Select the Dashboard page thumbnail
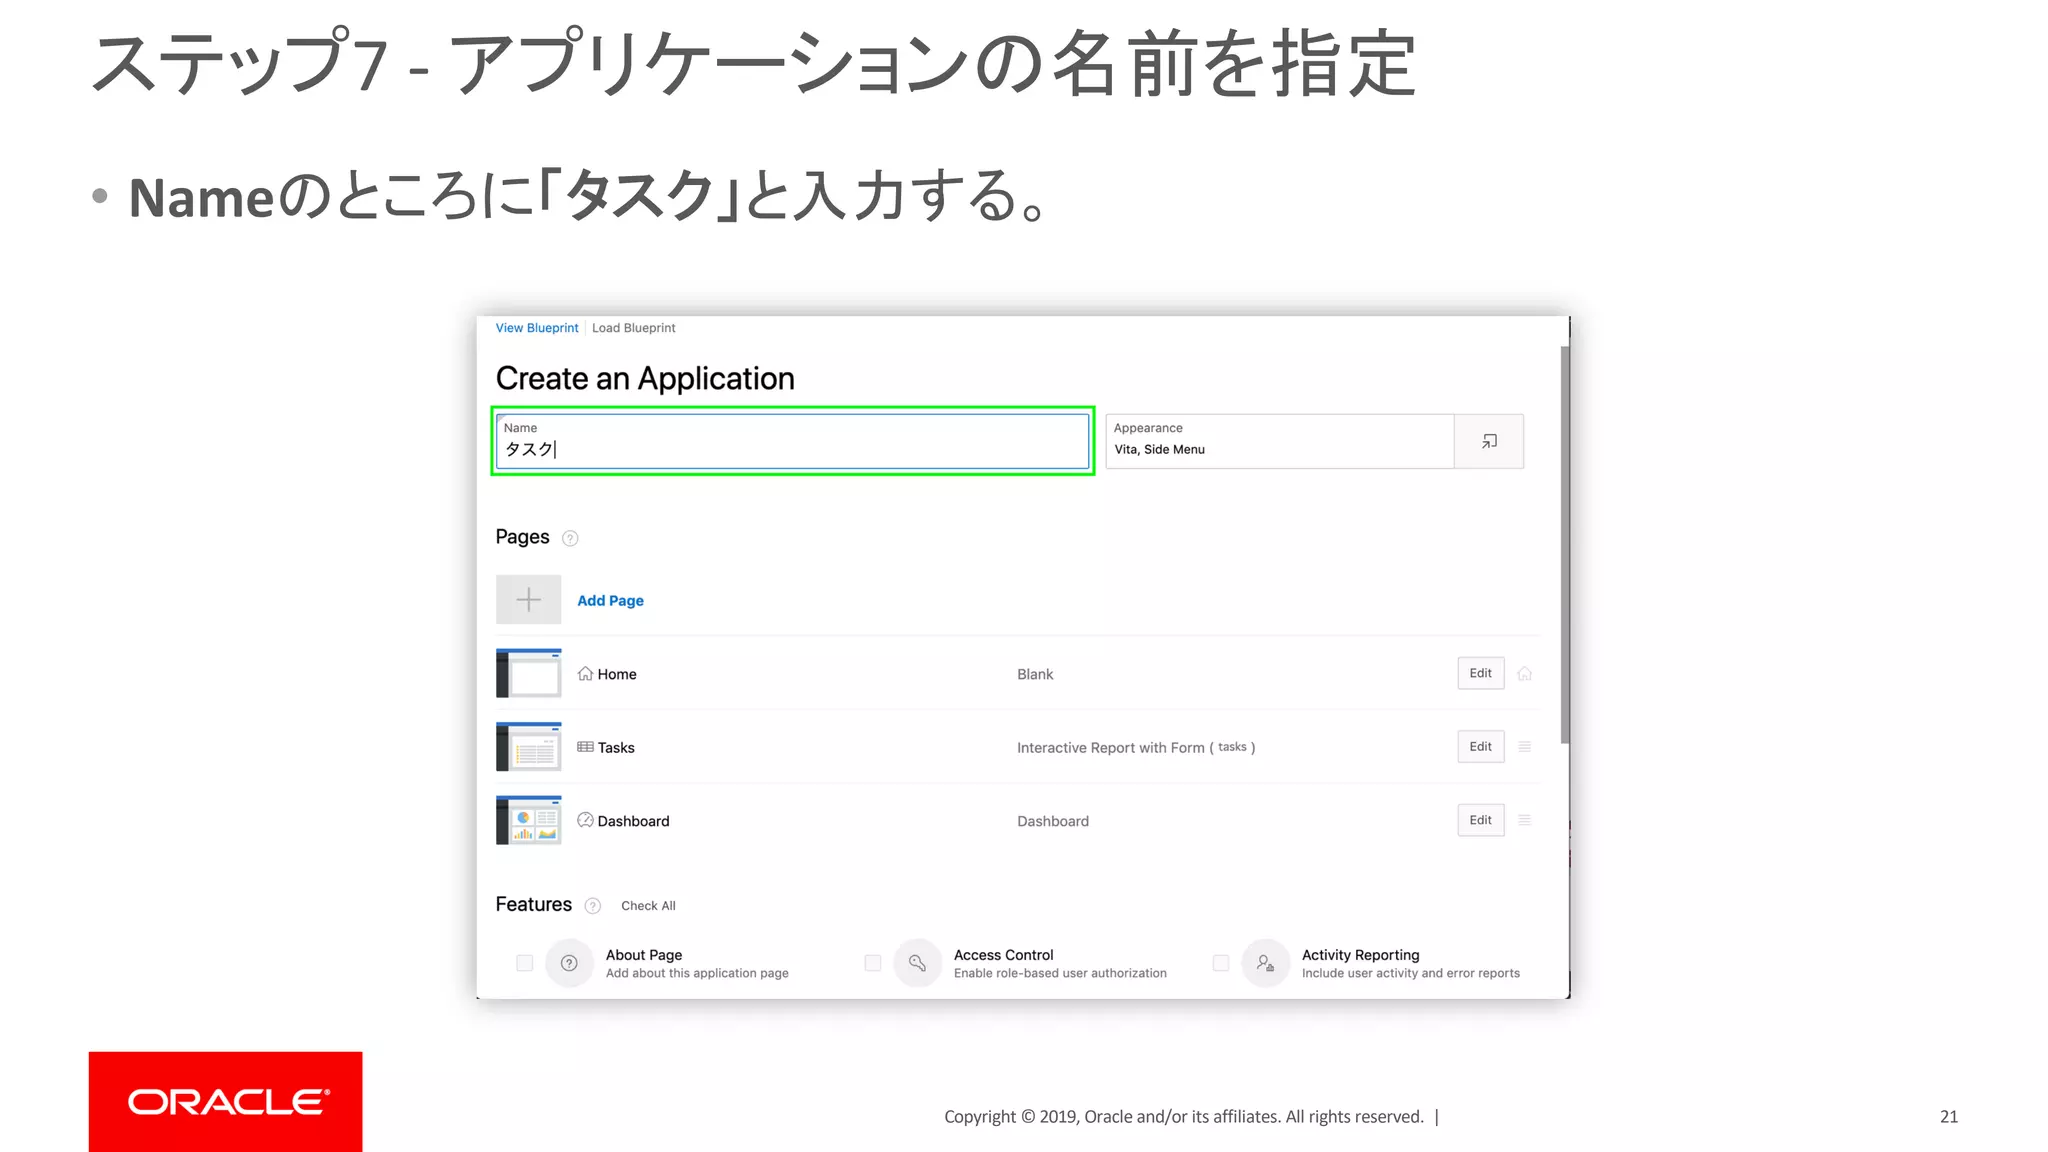The height and width of the screenshot is (1152, 2048). pyautogui.click(x=528, y=820)
